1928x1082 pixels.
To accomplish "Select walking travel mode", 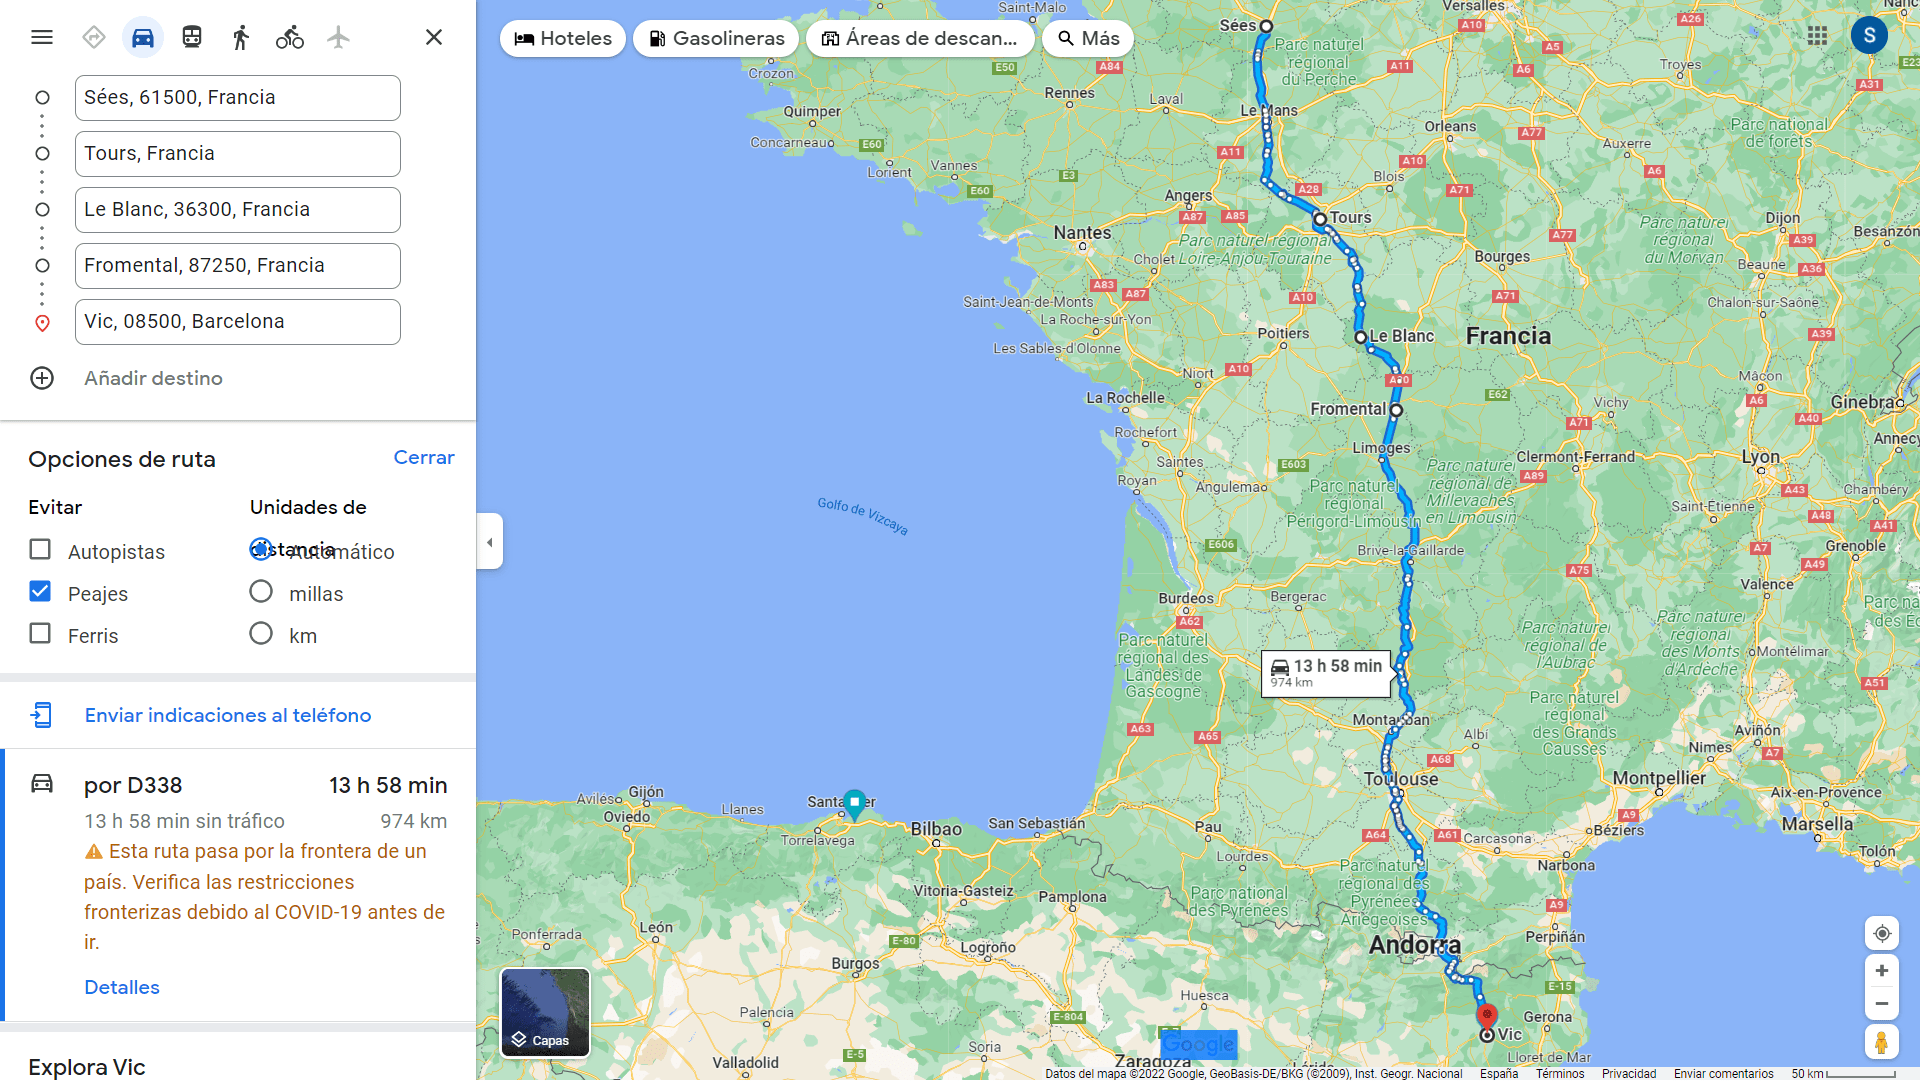I will 241,37.
